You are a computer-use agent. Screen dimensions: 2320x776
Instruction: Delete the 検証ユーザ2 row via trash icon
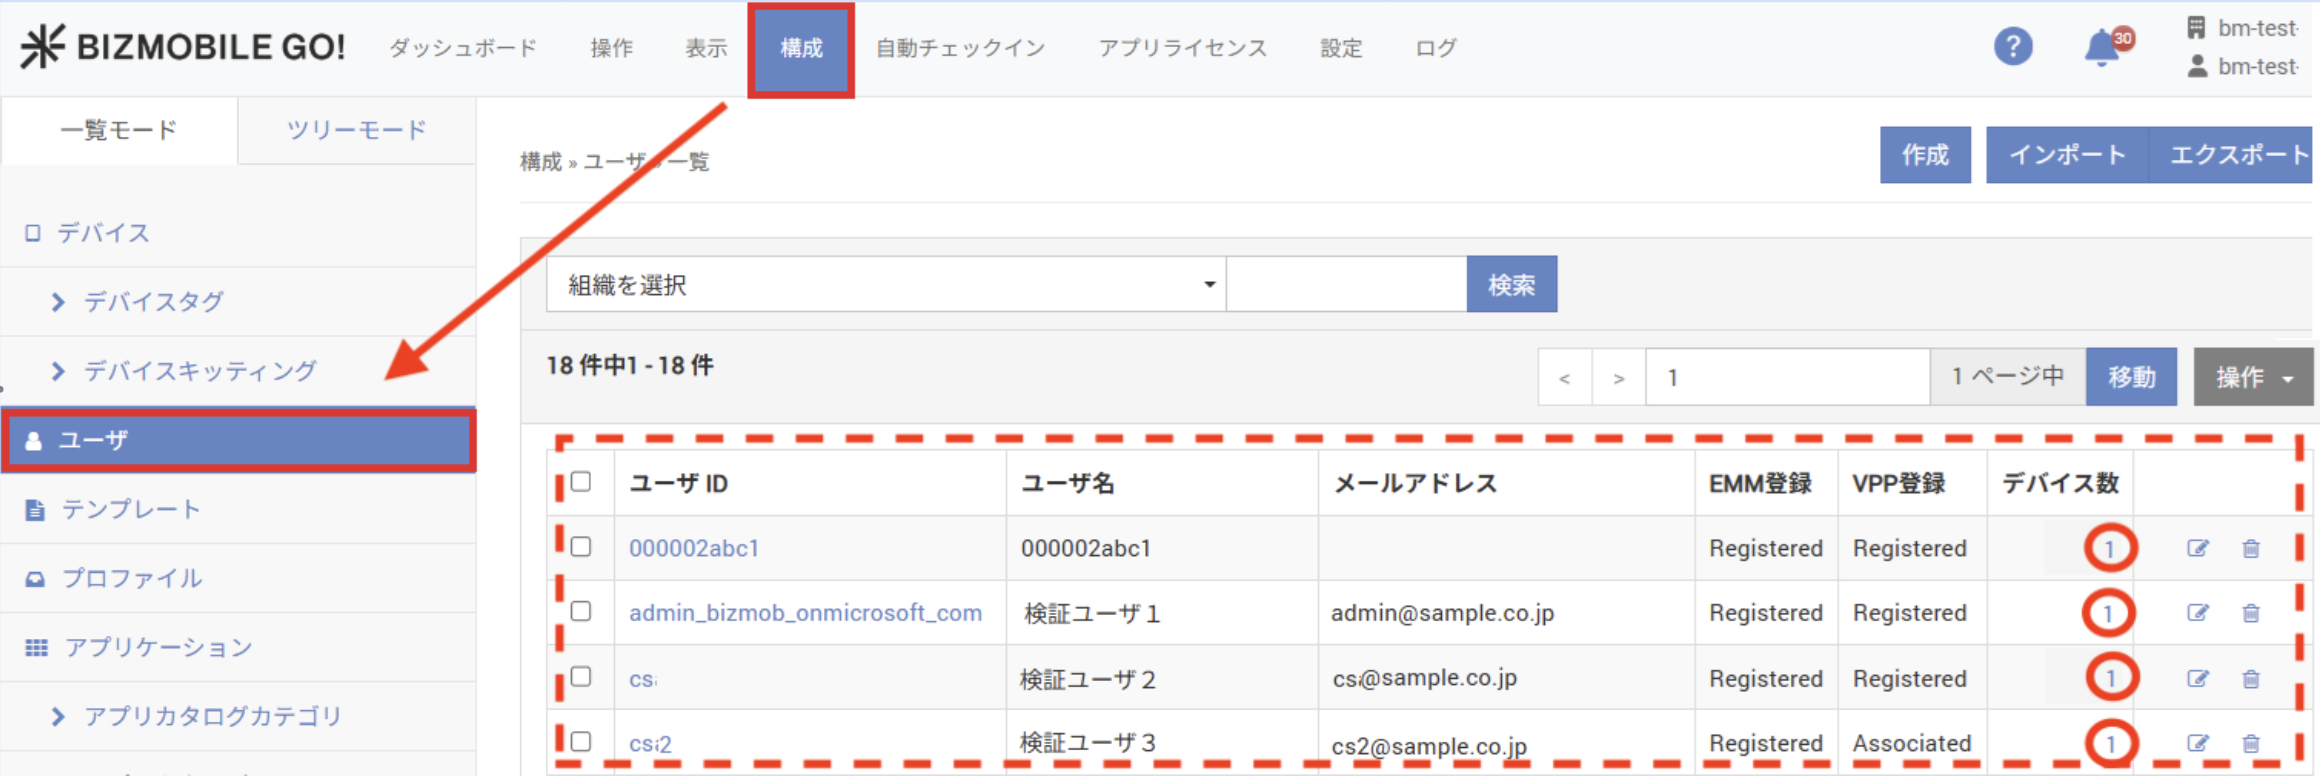click(2251, 679)
